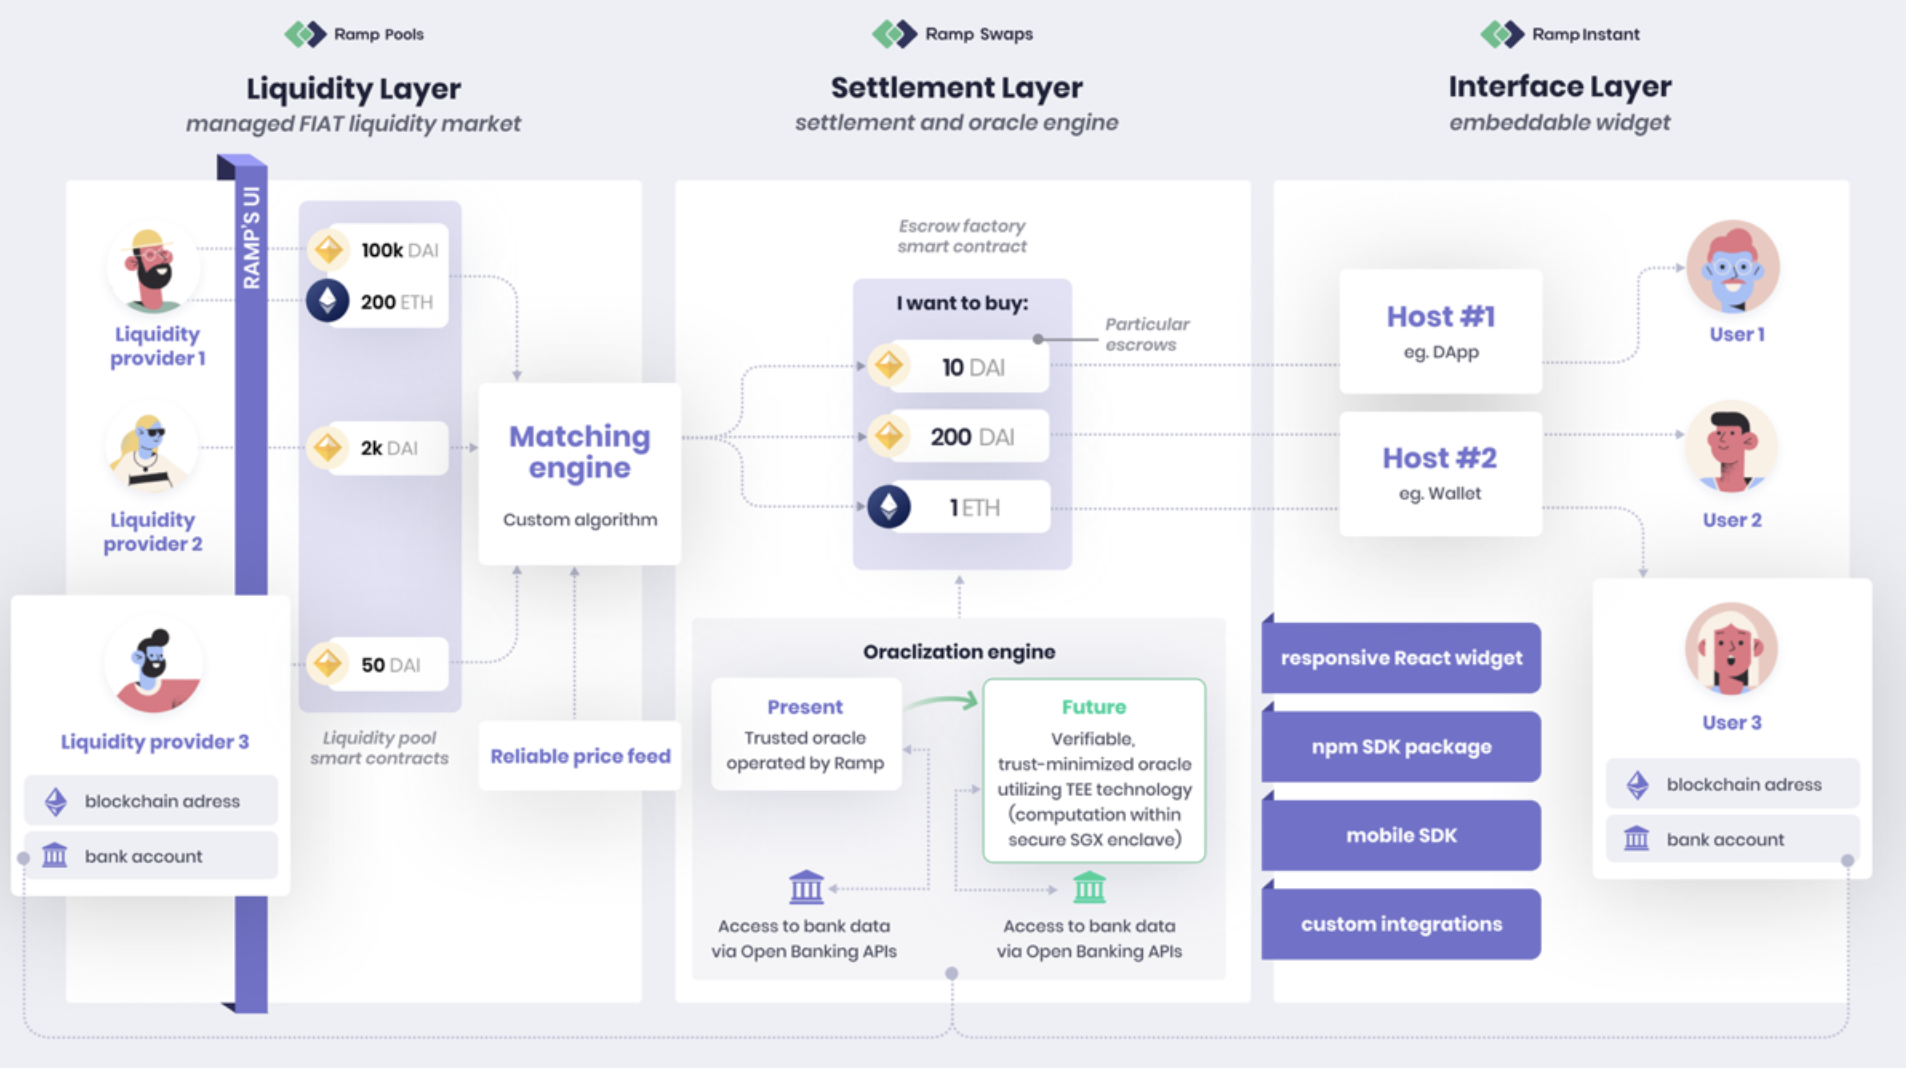Select the npm SDK package button
Screen dimensions: 1906x1068
click(x=1401, y=747)
